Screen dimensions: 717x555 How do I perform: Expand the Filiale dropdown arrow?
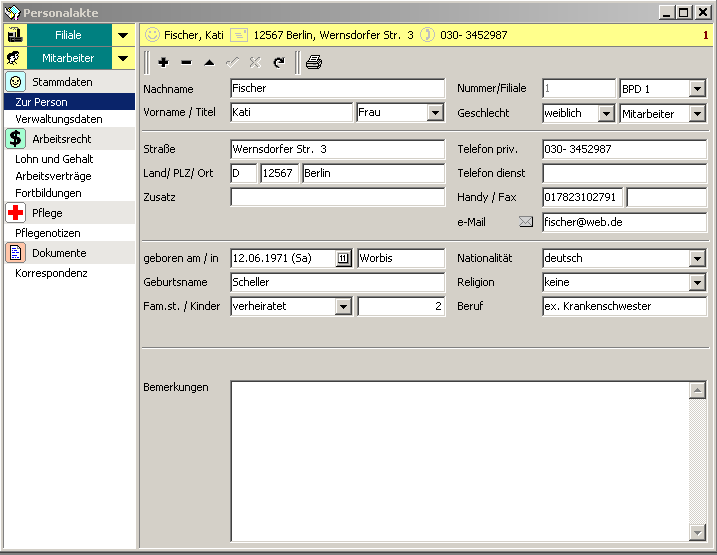pyautogui.click(x=123, y=35)
